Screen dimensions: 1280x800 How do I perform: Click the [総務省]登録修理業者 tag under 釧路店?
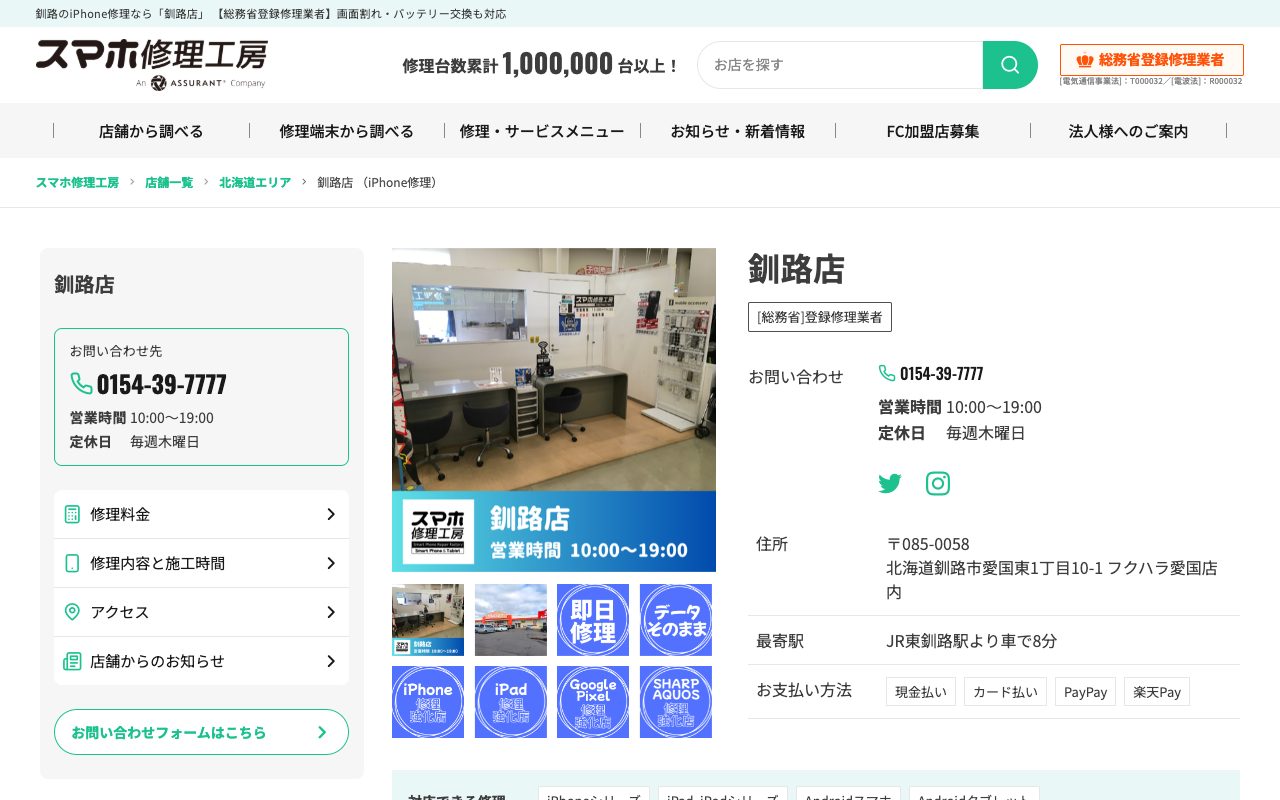pyautogui.click(x=820, y=317)
